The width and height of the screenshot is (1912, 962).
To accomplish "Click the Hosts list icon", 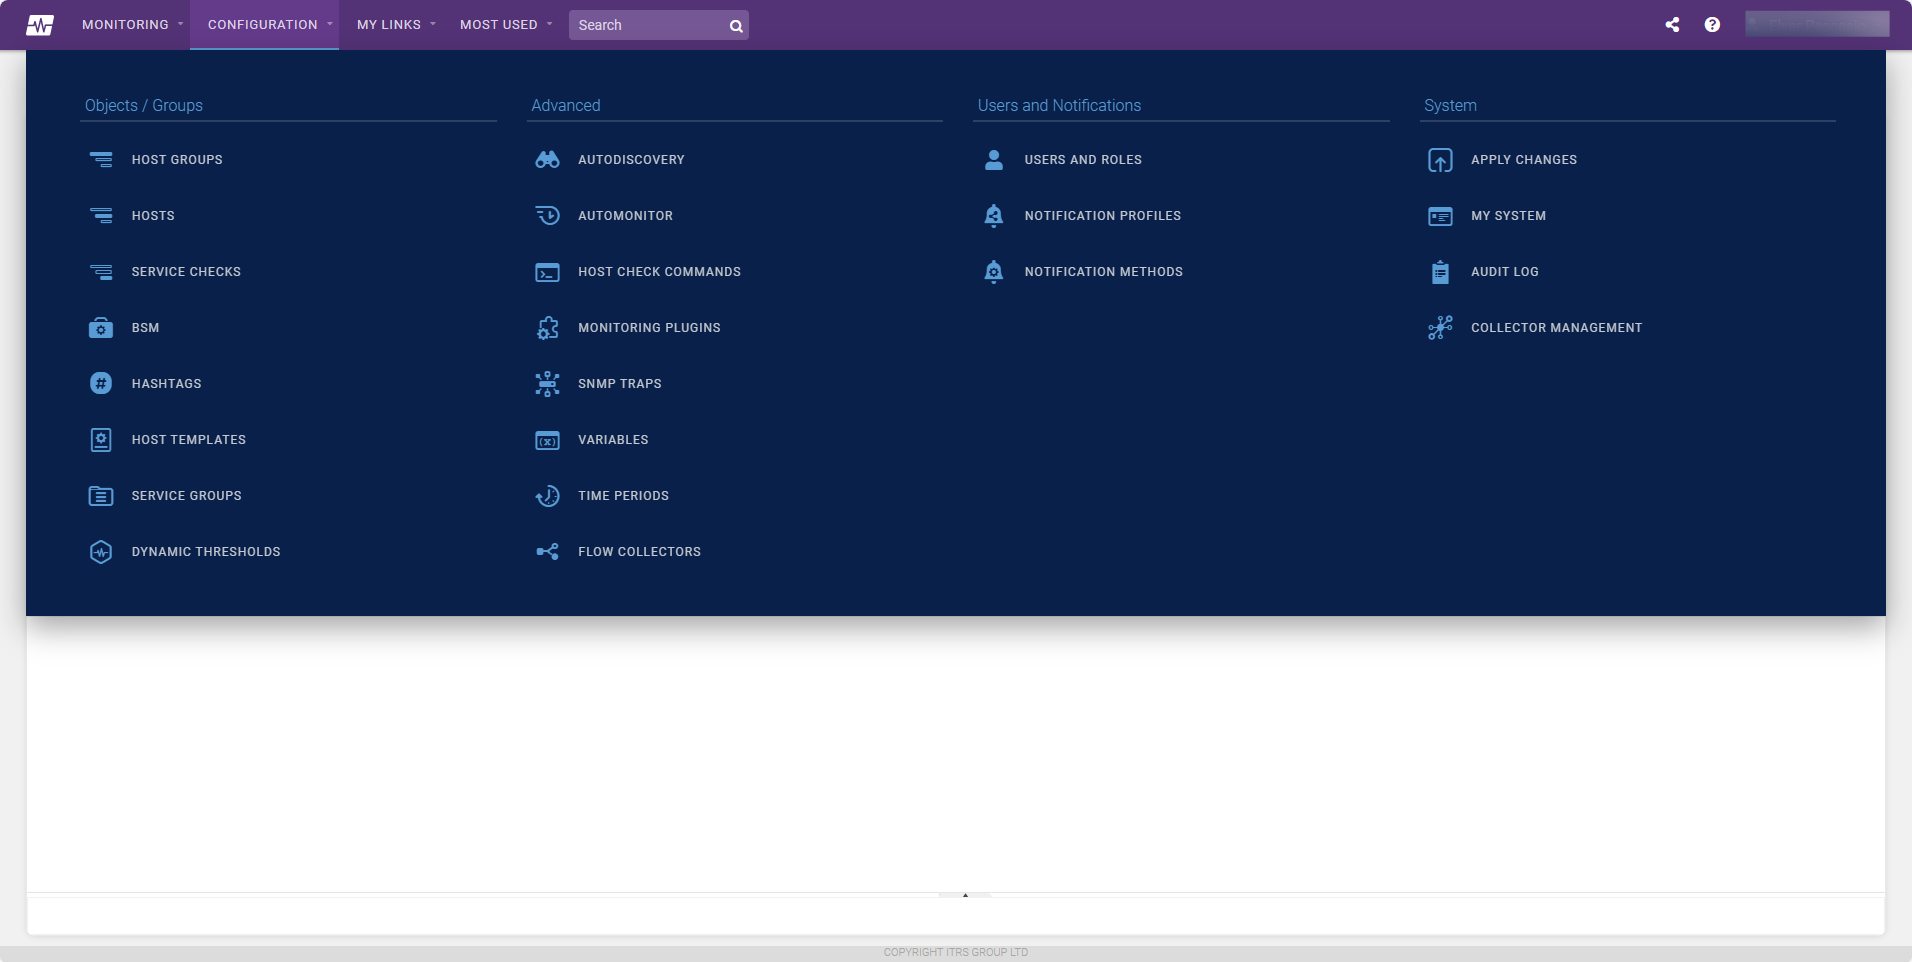I will [101, 216].
